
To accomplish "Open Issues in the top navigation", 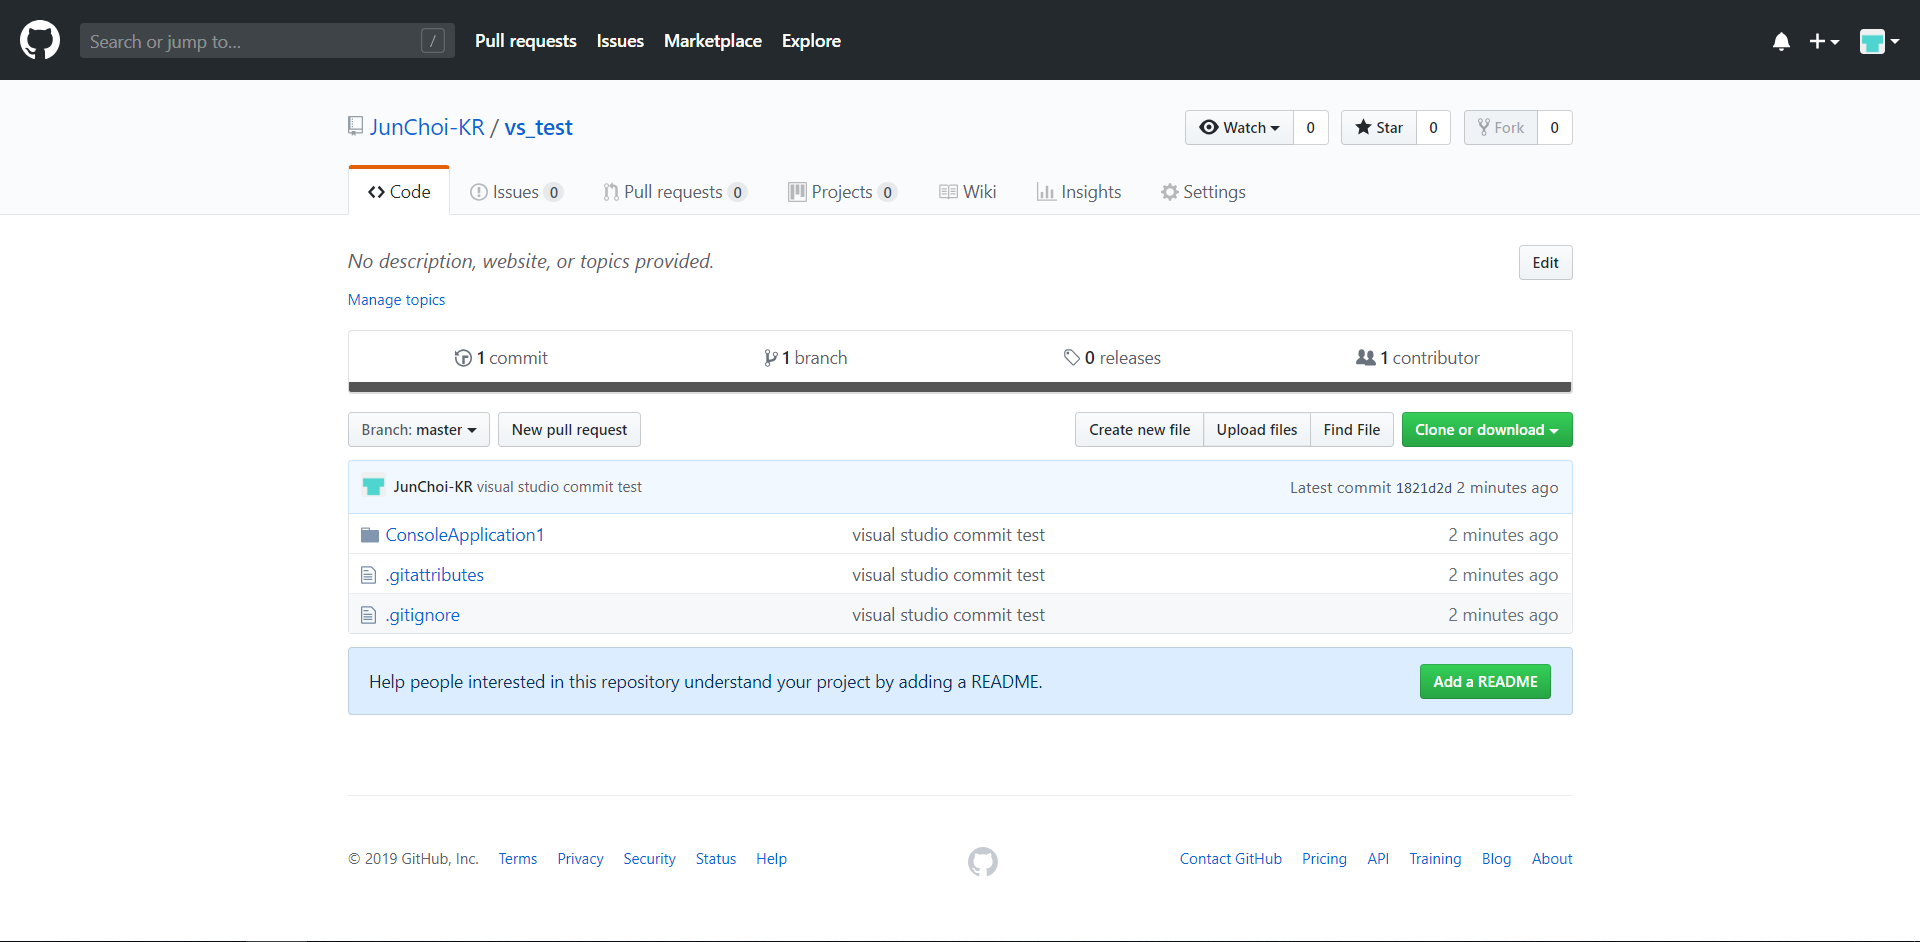I will (x=620, y=41).
